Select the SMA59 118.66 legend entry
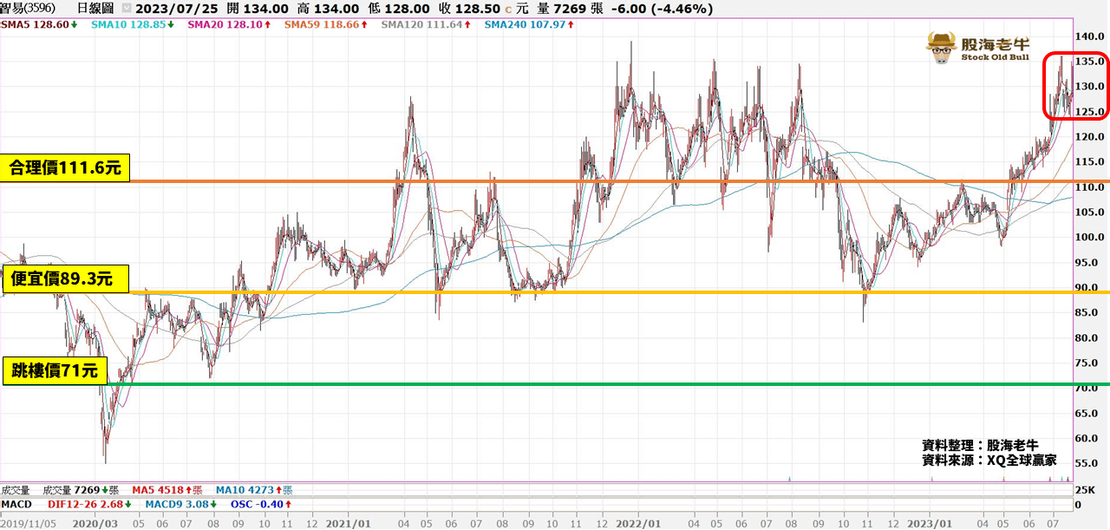This screenshot has height=530, width=1110. [311, 23]
